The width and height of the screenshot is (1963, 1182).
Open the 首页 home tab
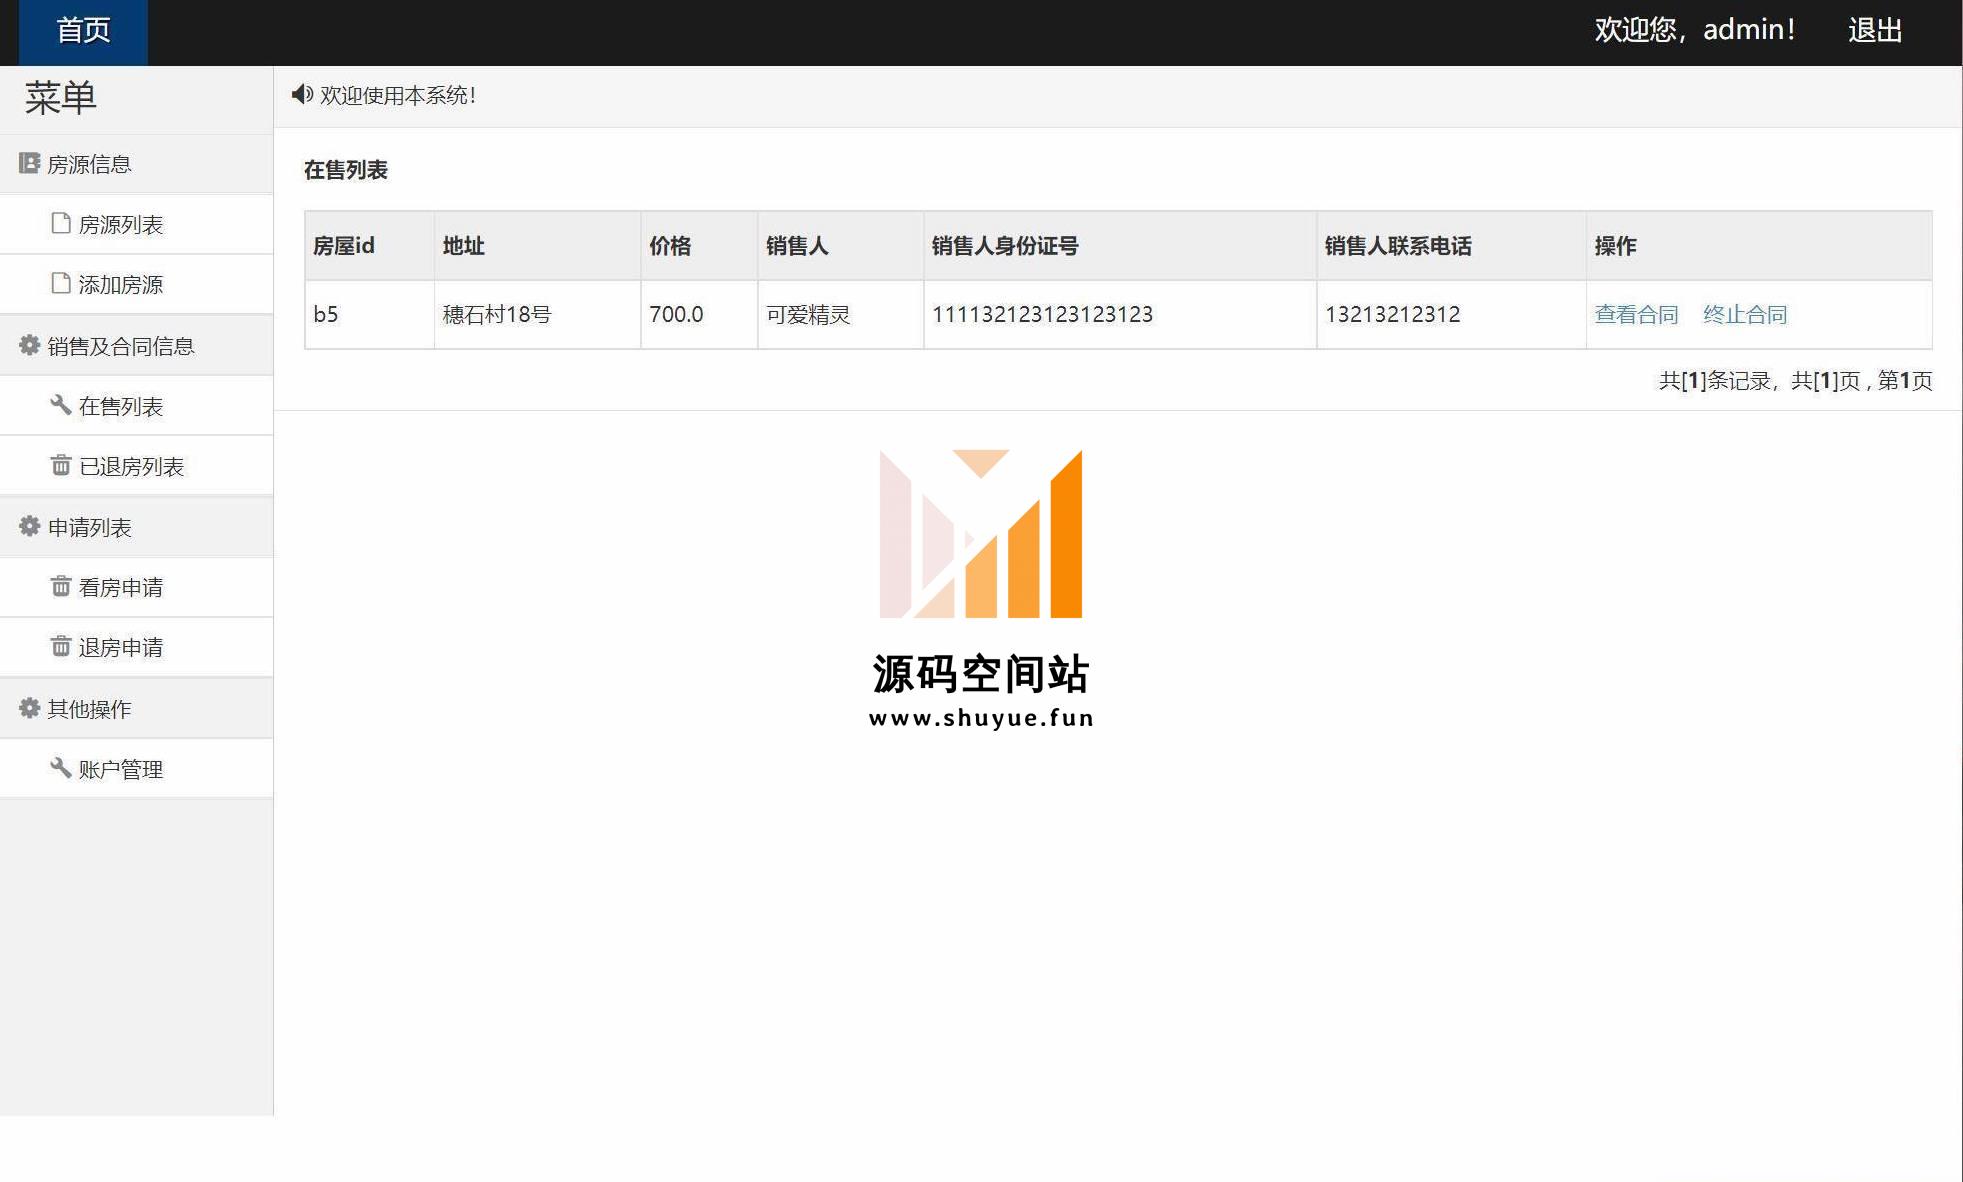83,31
